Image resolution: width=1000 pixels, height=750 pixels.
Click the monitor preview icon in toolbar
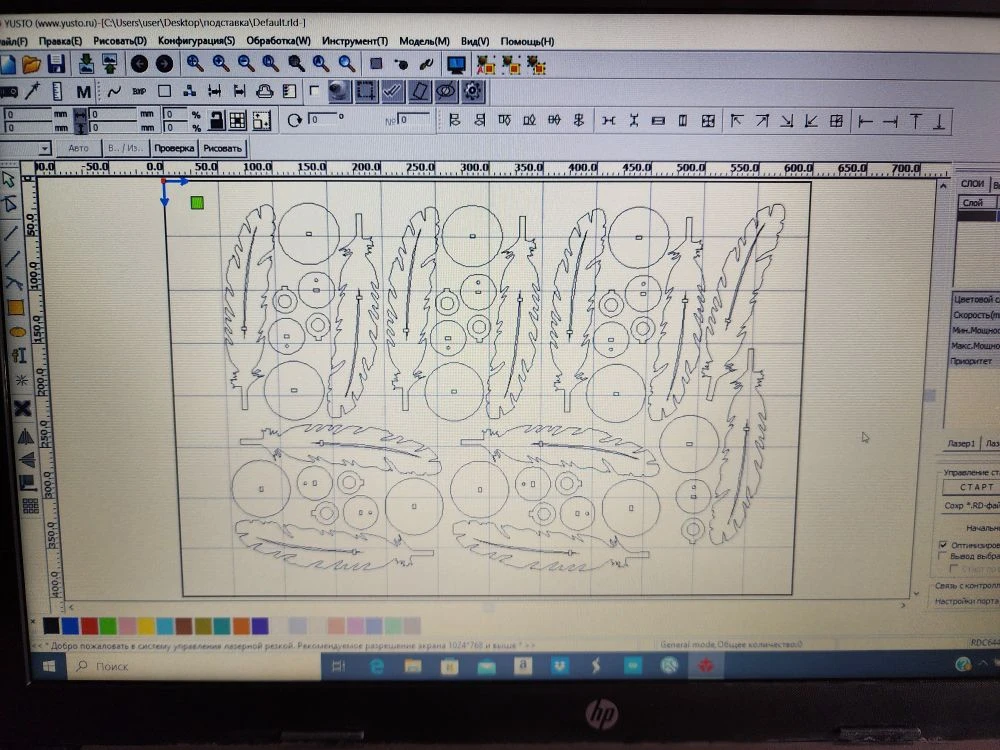(456, 65)
